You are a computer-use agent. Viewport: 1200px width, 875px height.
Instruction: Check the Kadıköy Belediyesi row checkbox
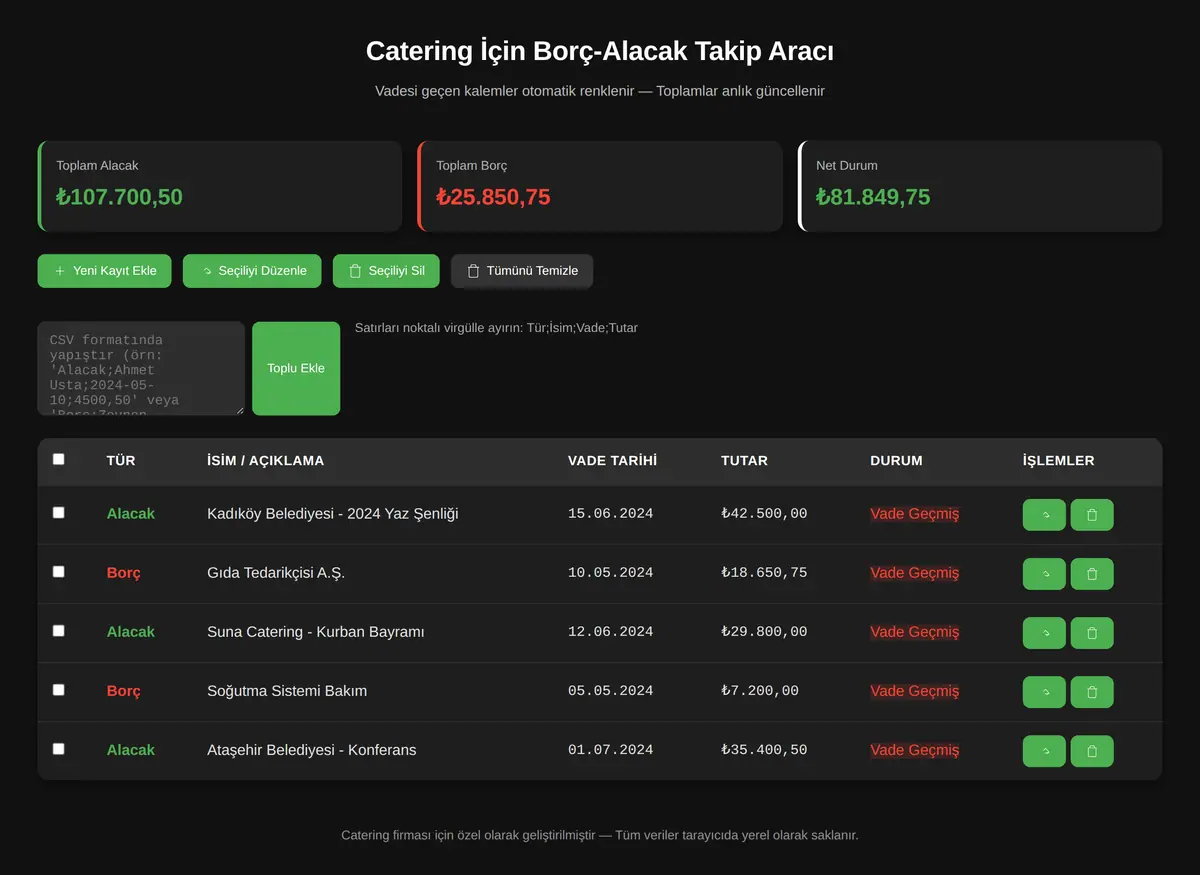[x=58, y=512]
